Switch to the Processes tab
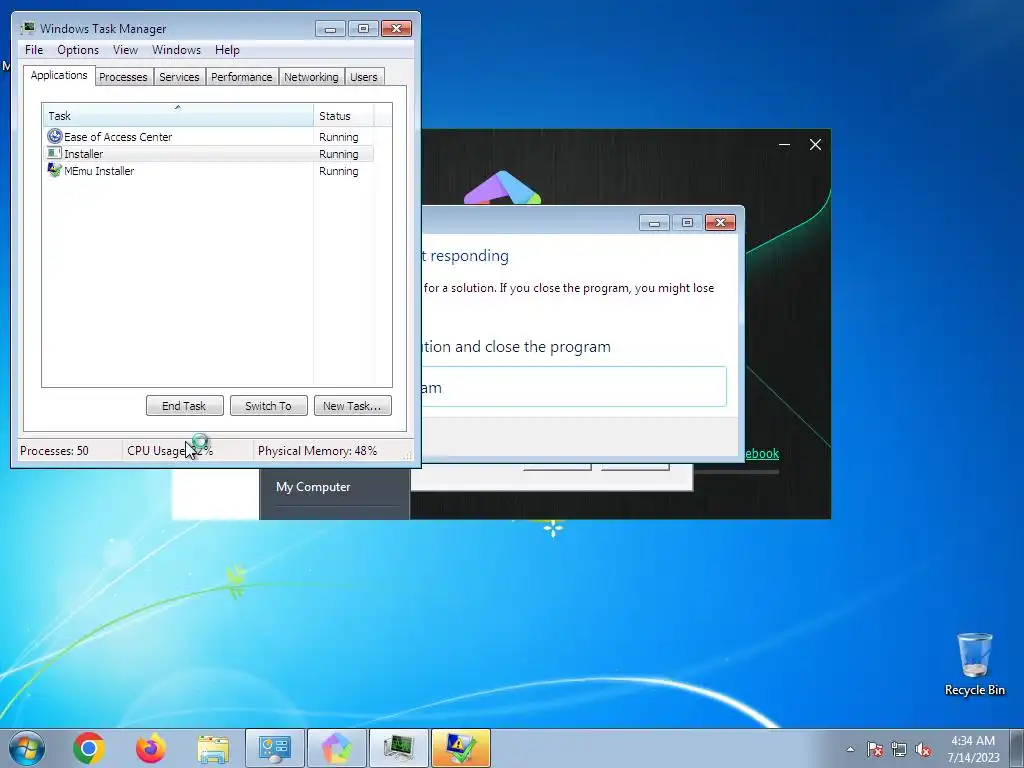The height and width of the screenshot is (768, 1024). tap(123, 77)
